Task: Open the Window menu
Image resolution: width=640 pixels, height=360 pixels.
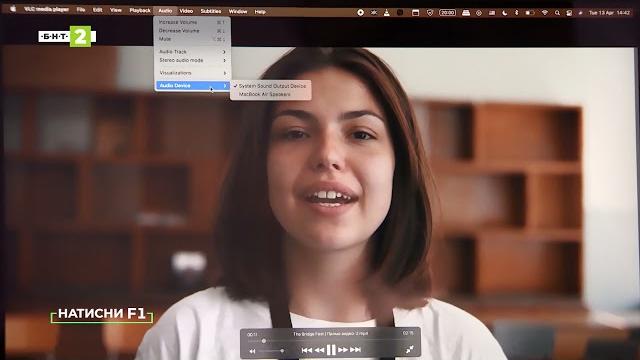Action: pos(238,11)
